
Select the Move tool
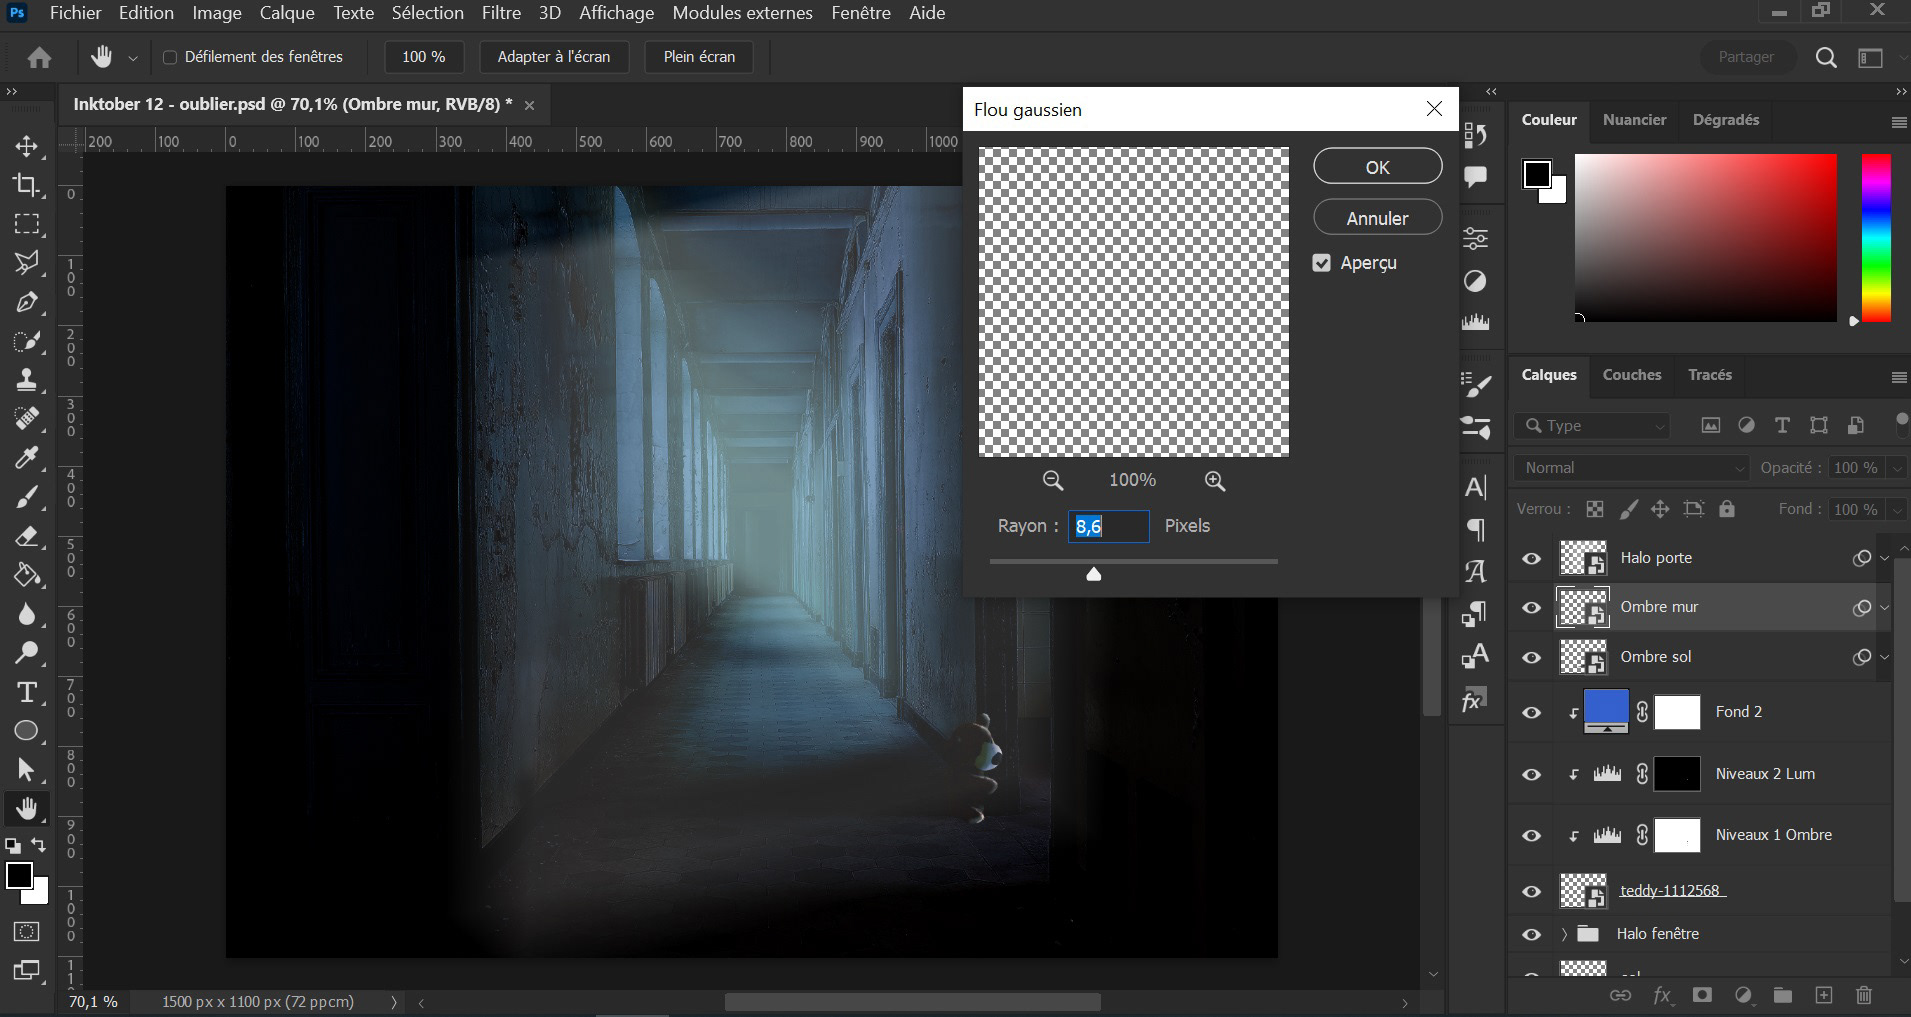27,146
